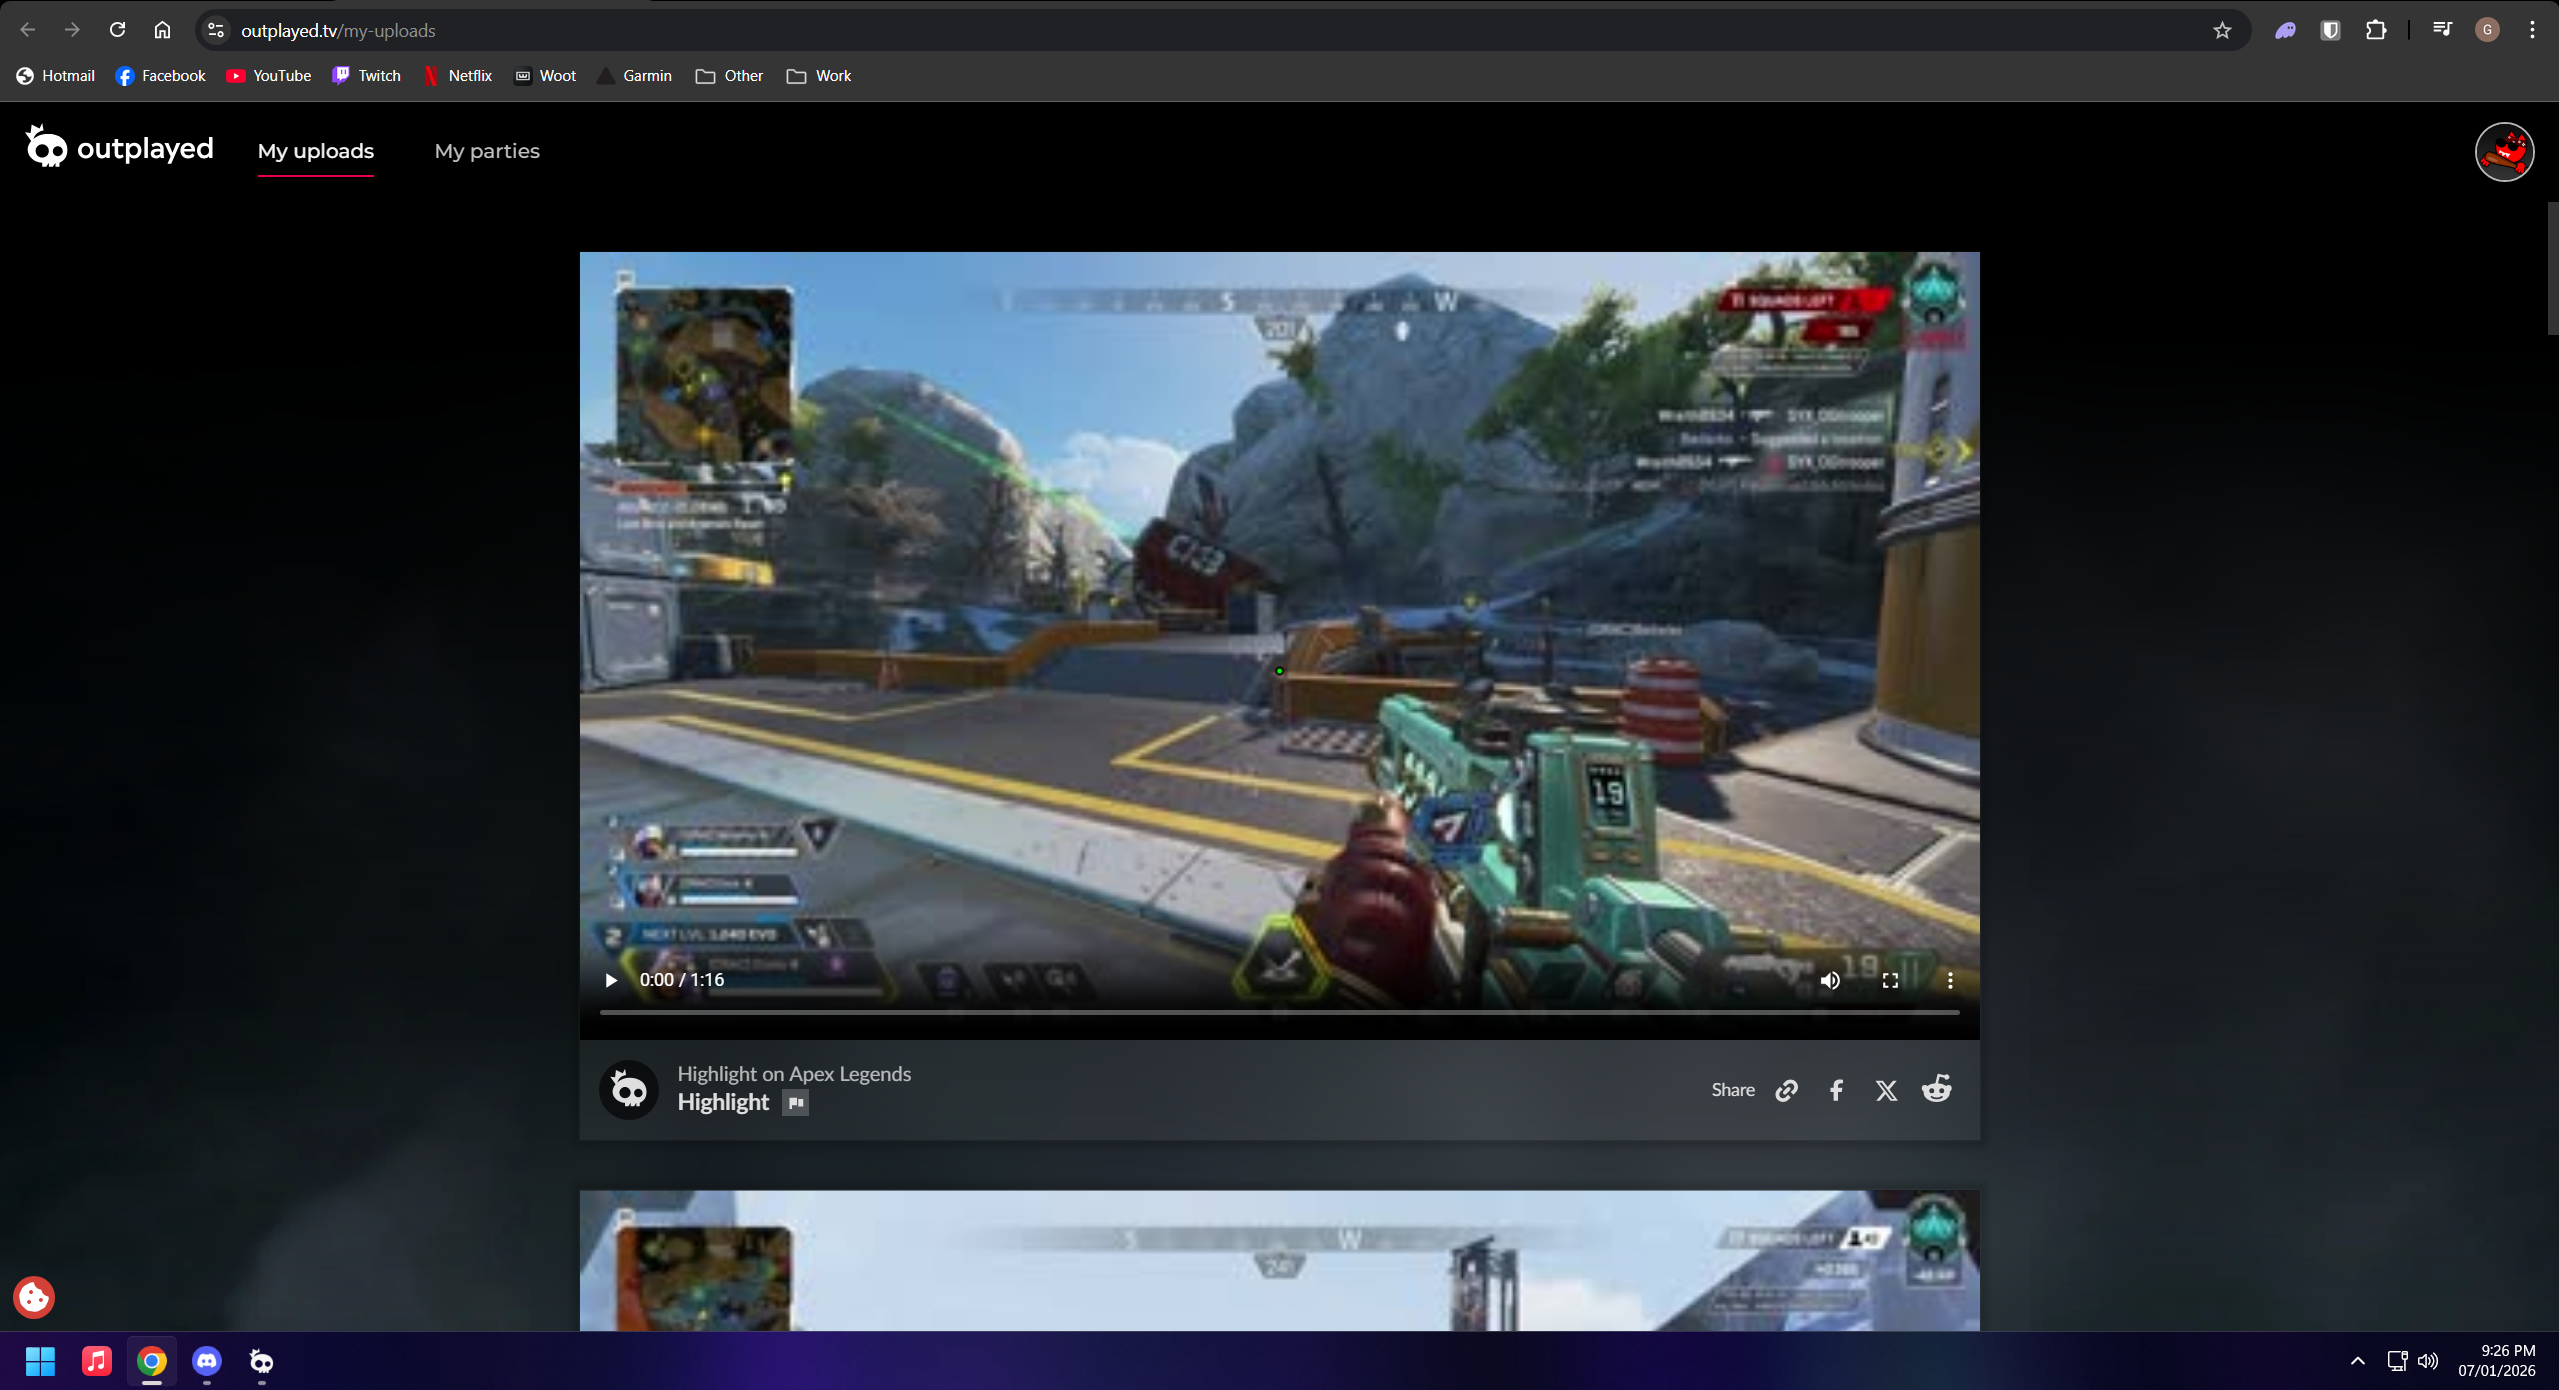This screenshot has height=1390, width=2559.
Task: Select the My uploads tab
Action: point(316,151)
